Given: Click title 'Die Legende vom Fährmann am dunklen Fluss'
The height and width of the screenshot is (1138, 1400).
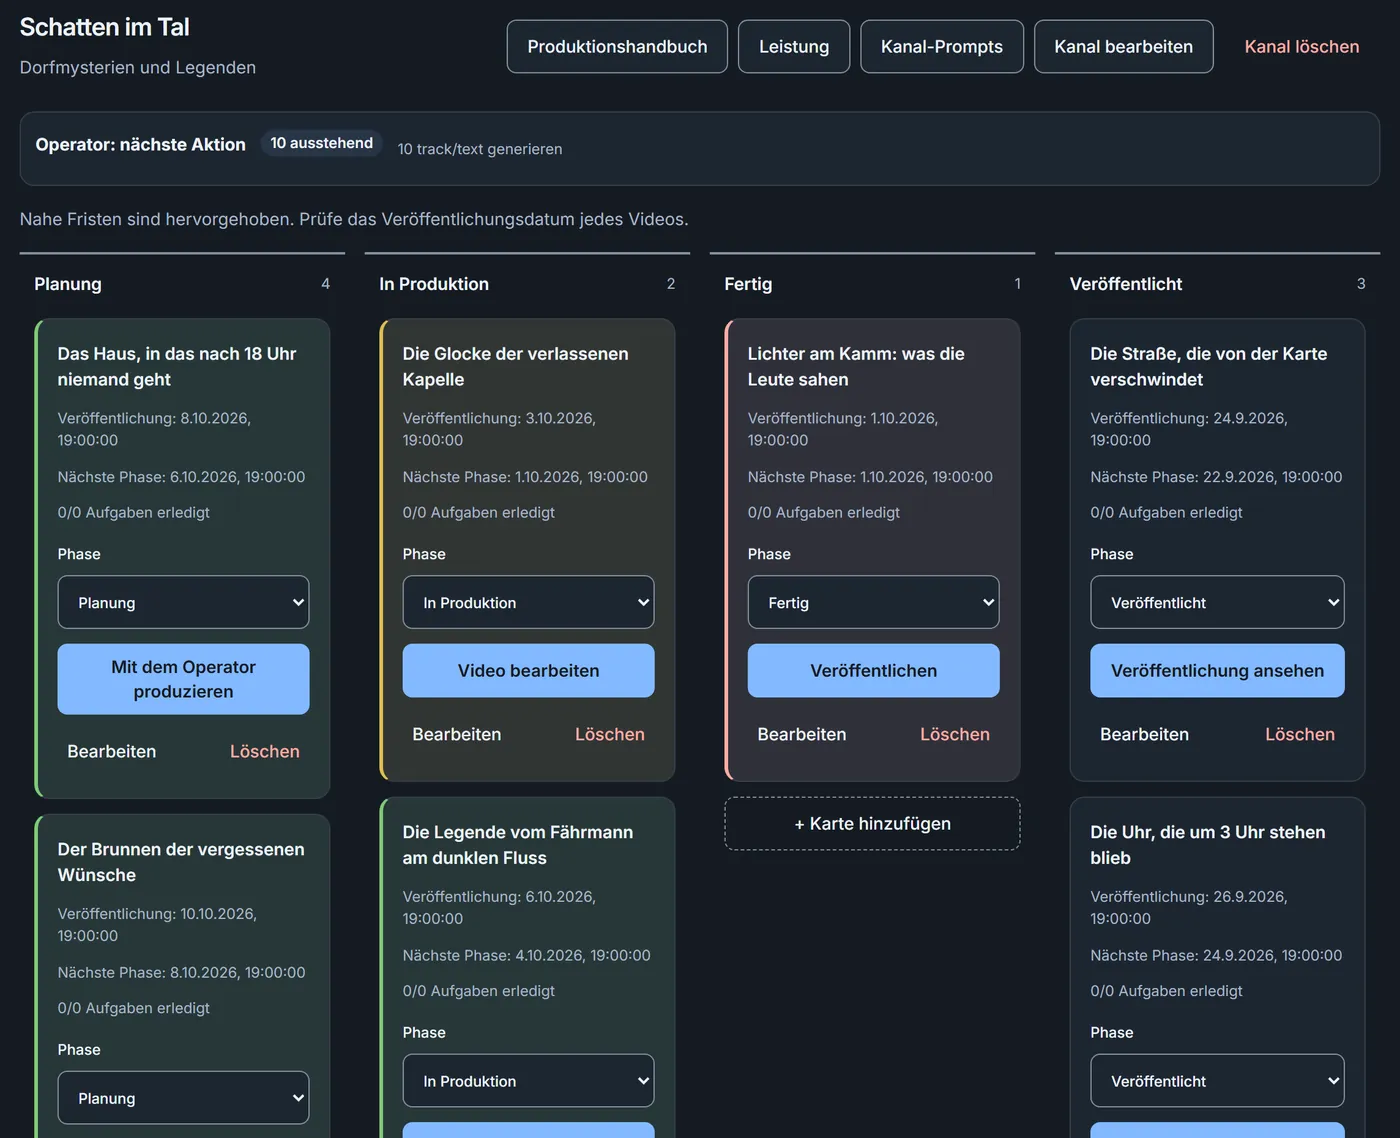Looking at the screenshot, I should [x=518, y=845].
